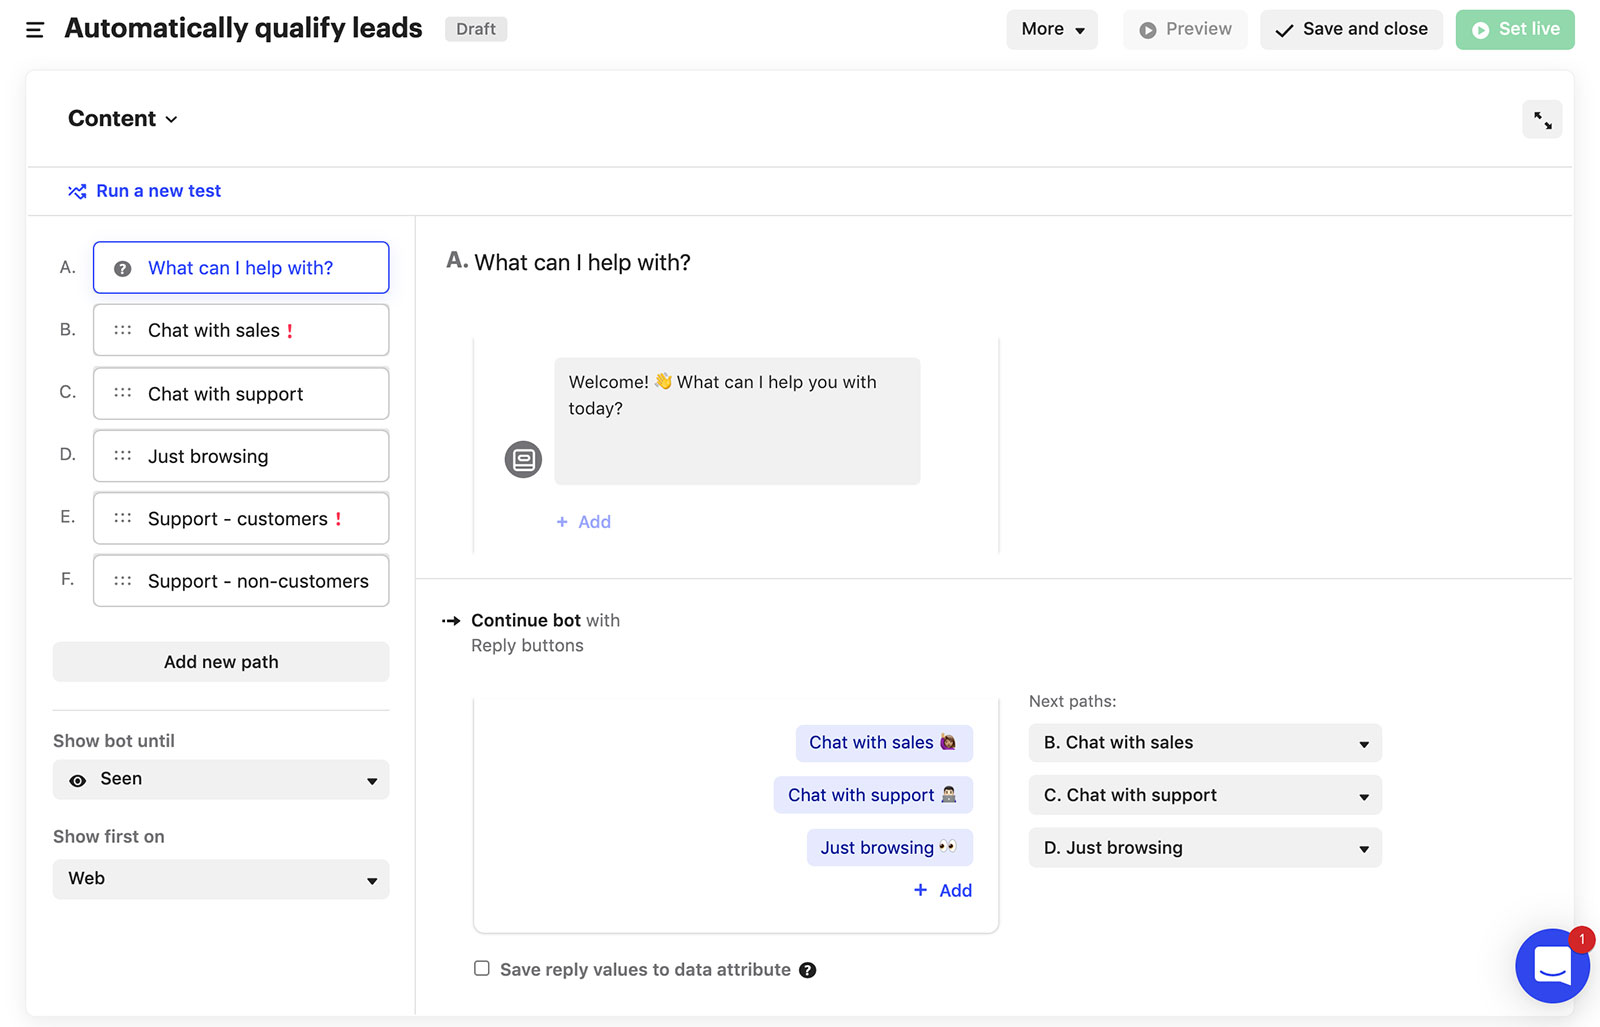Expand the Content section dropdown

pos(122,119)
